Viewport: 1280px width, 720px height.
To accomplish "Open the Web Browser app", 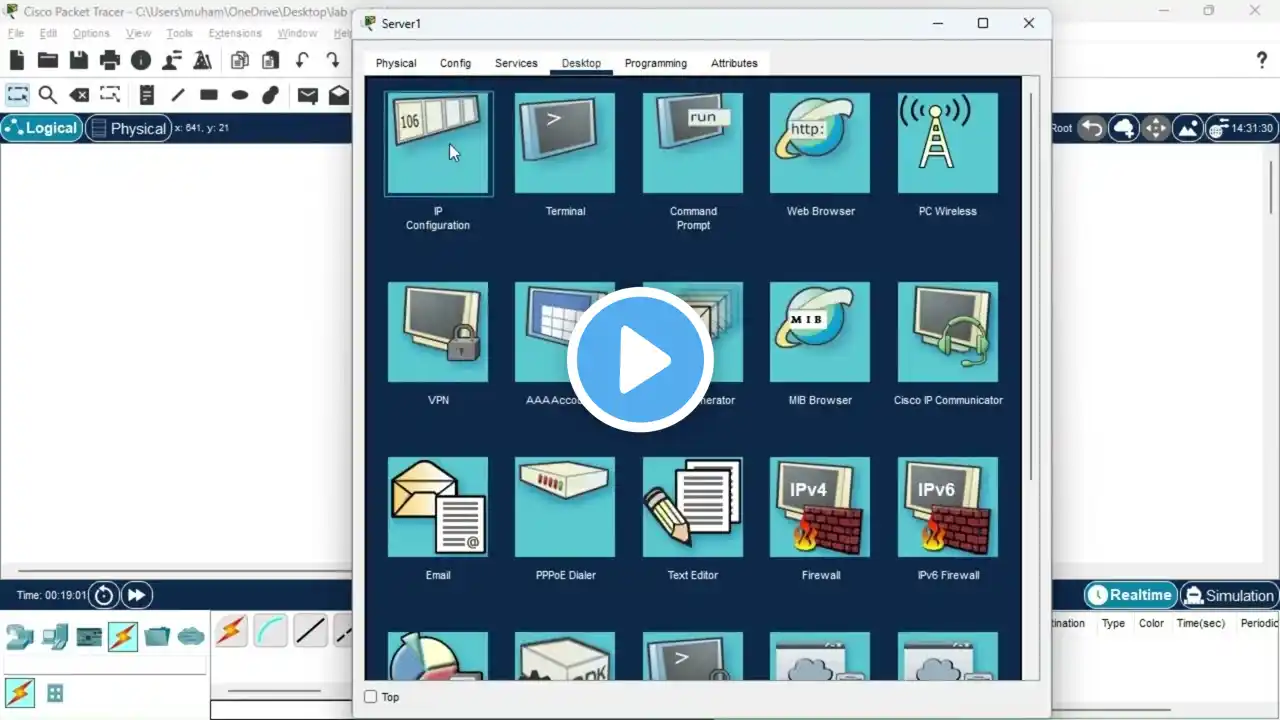I will [x=820, y=143].
